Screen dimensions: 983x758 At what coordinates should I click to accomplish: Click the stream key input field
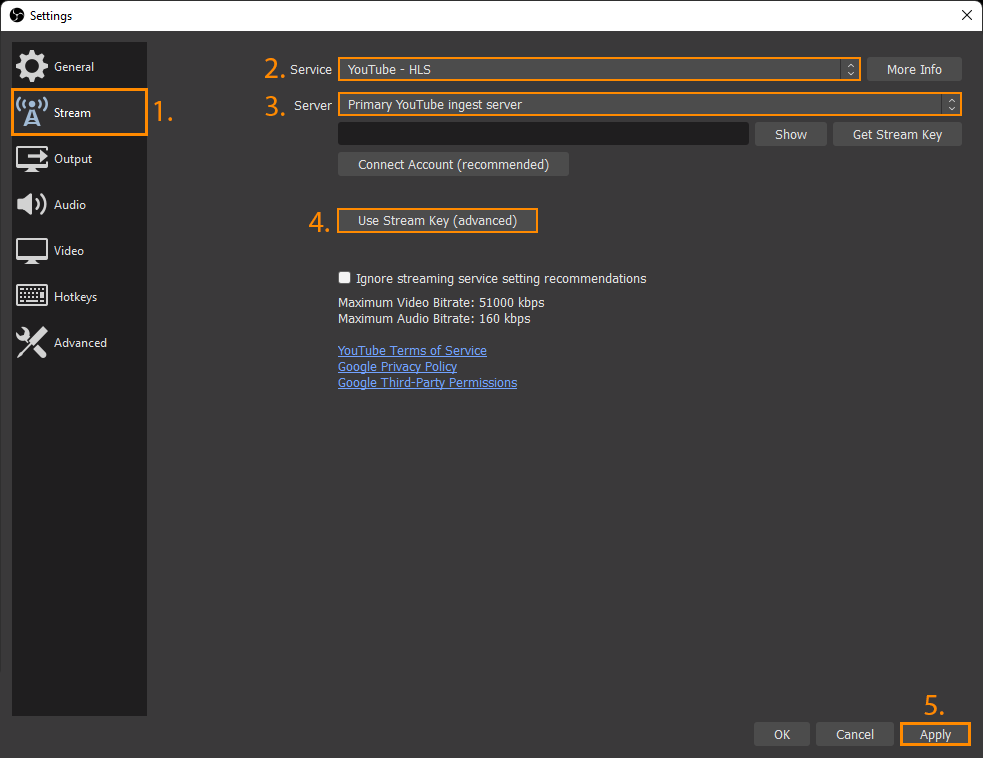pos(543,134)
